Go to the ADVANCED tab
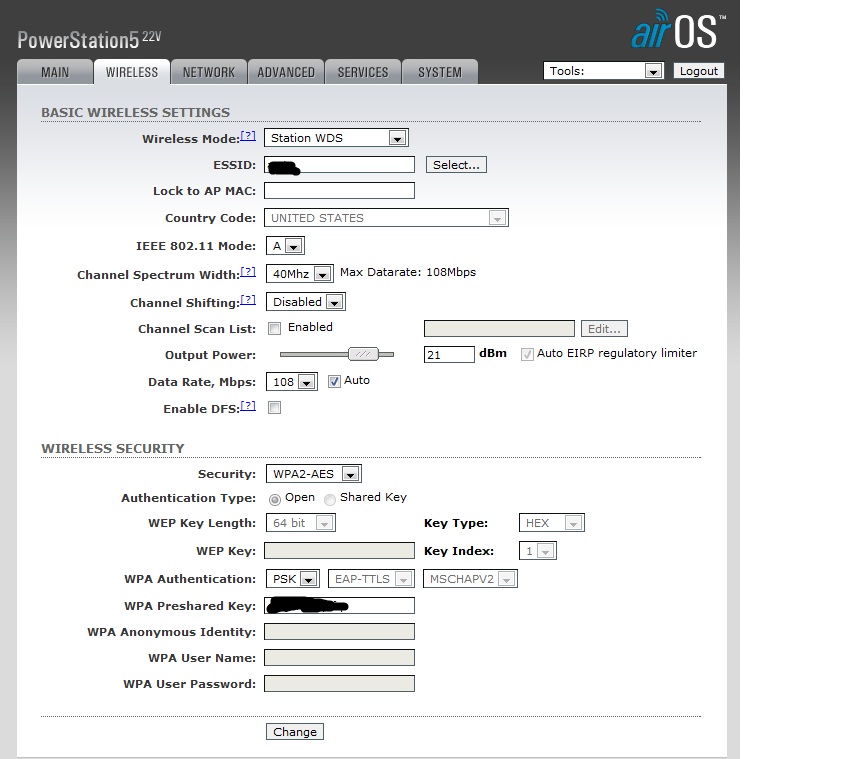The height and width of the screenshot is (759, 864). tap(286, 72)
